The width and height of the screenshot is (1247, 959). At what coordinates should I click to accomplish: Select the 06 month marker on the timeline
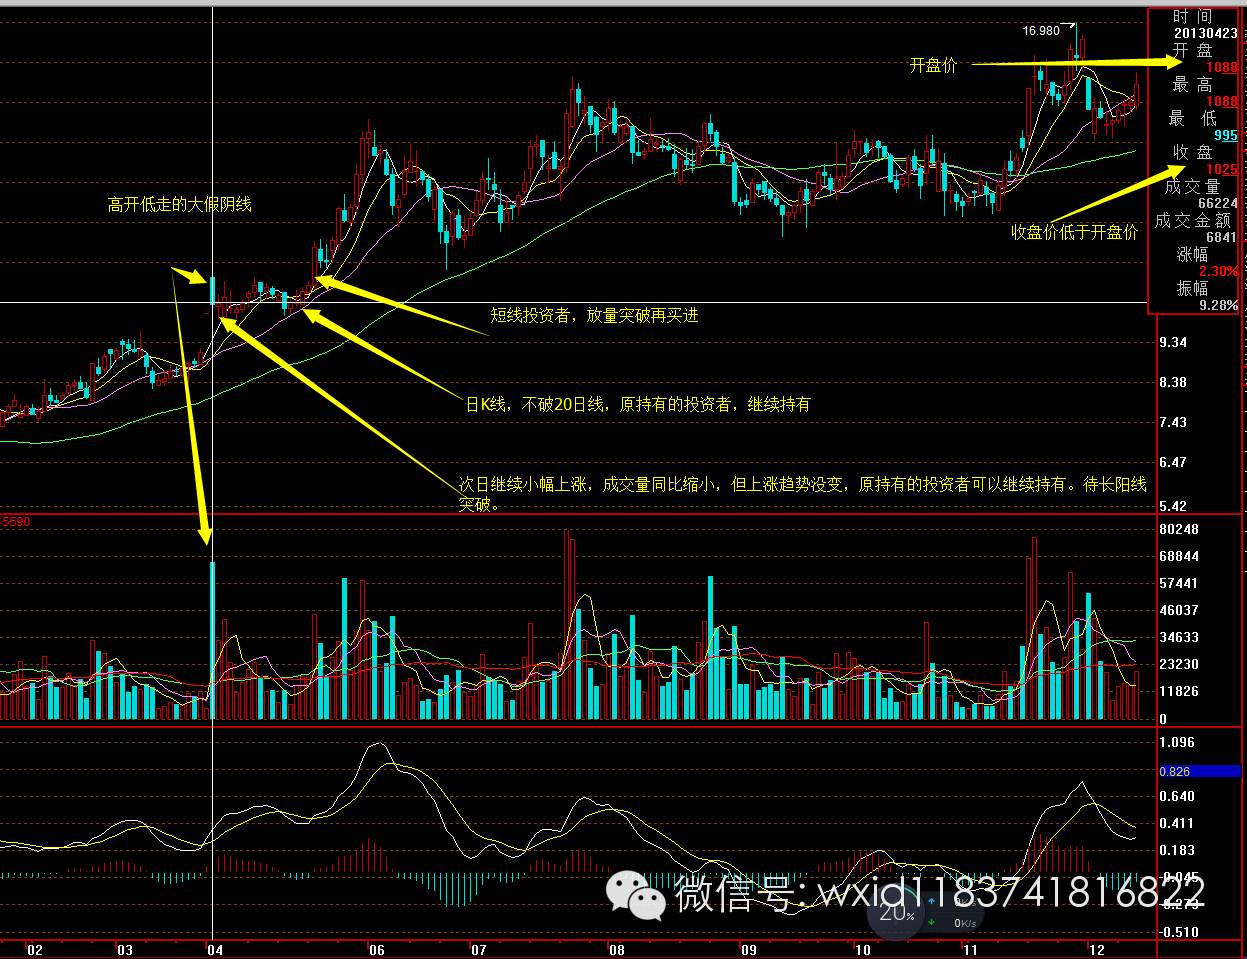(x=376, y=947)
